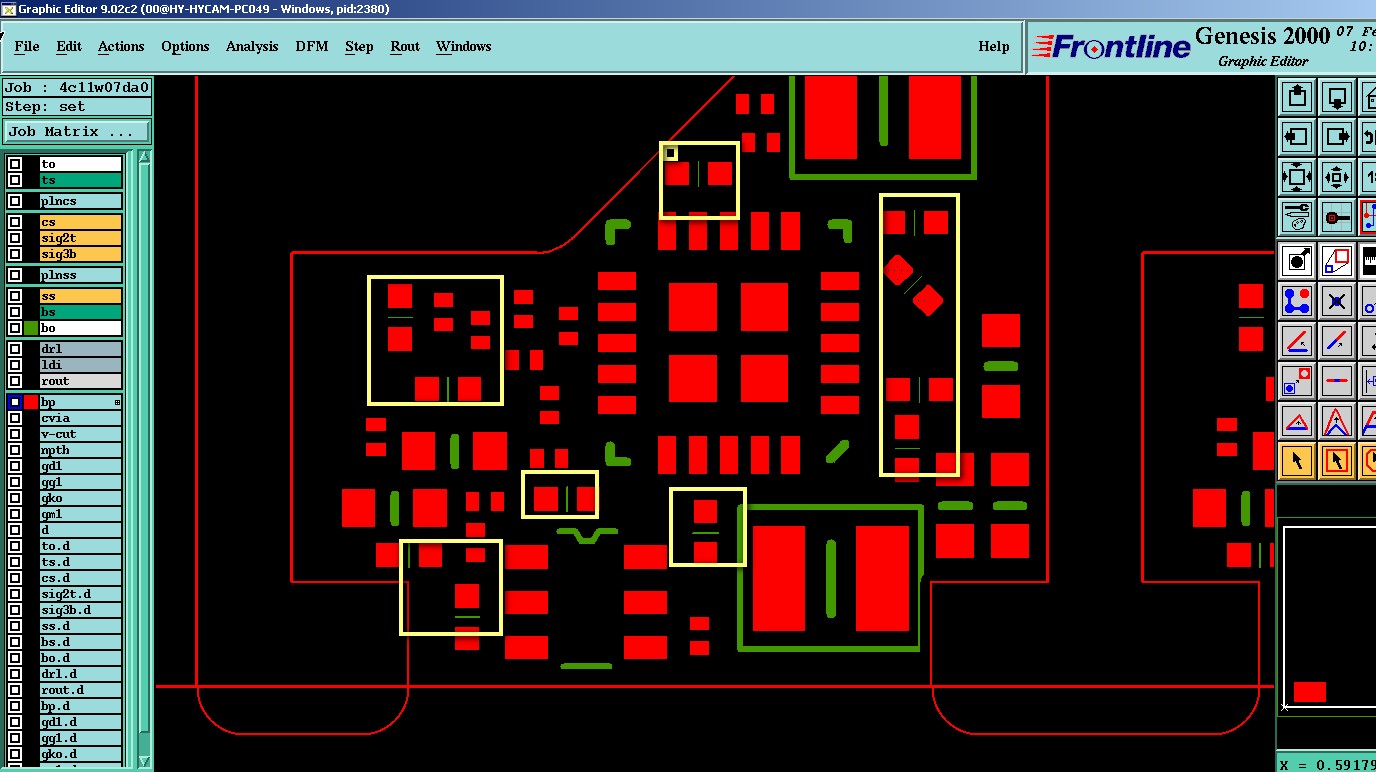Toggle the 'plncs' layer checkbox

pyautogui.click(x=15, y=201)
